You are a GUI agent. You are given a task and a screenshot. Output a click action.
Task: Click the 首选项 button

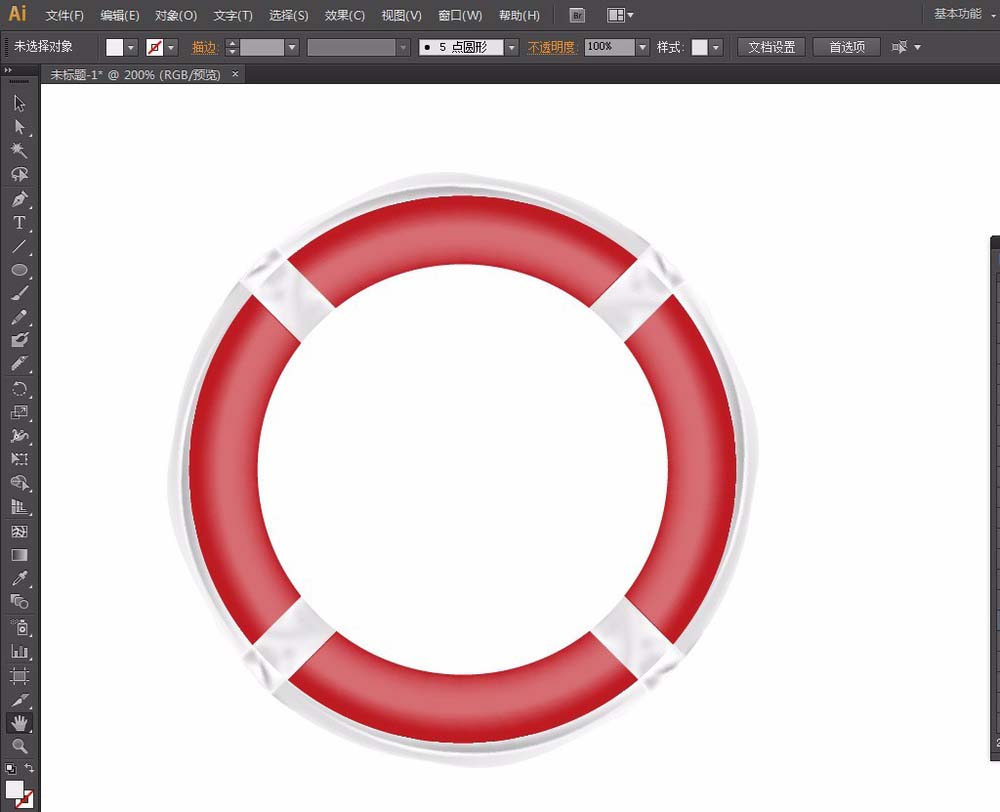click(x=846, y=47)
